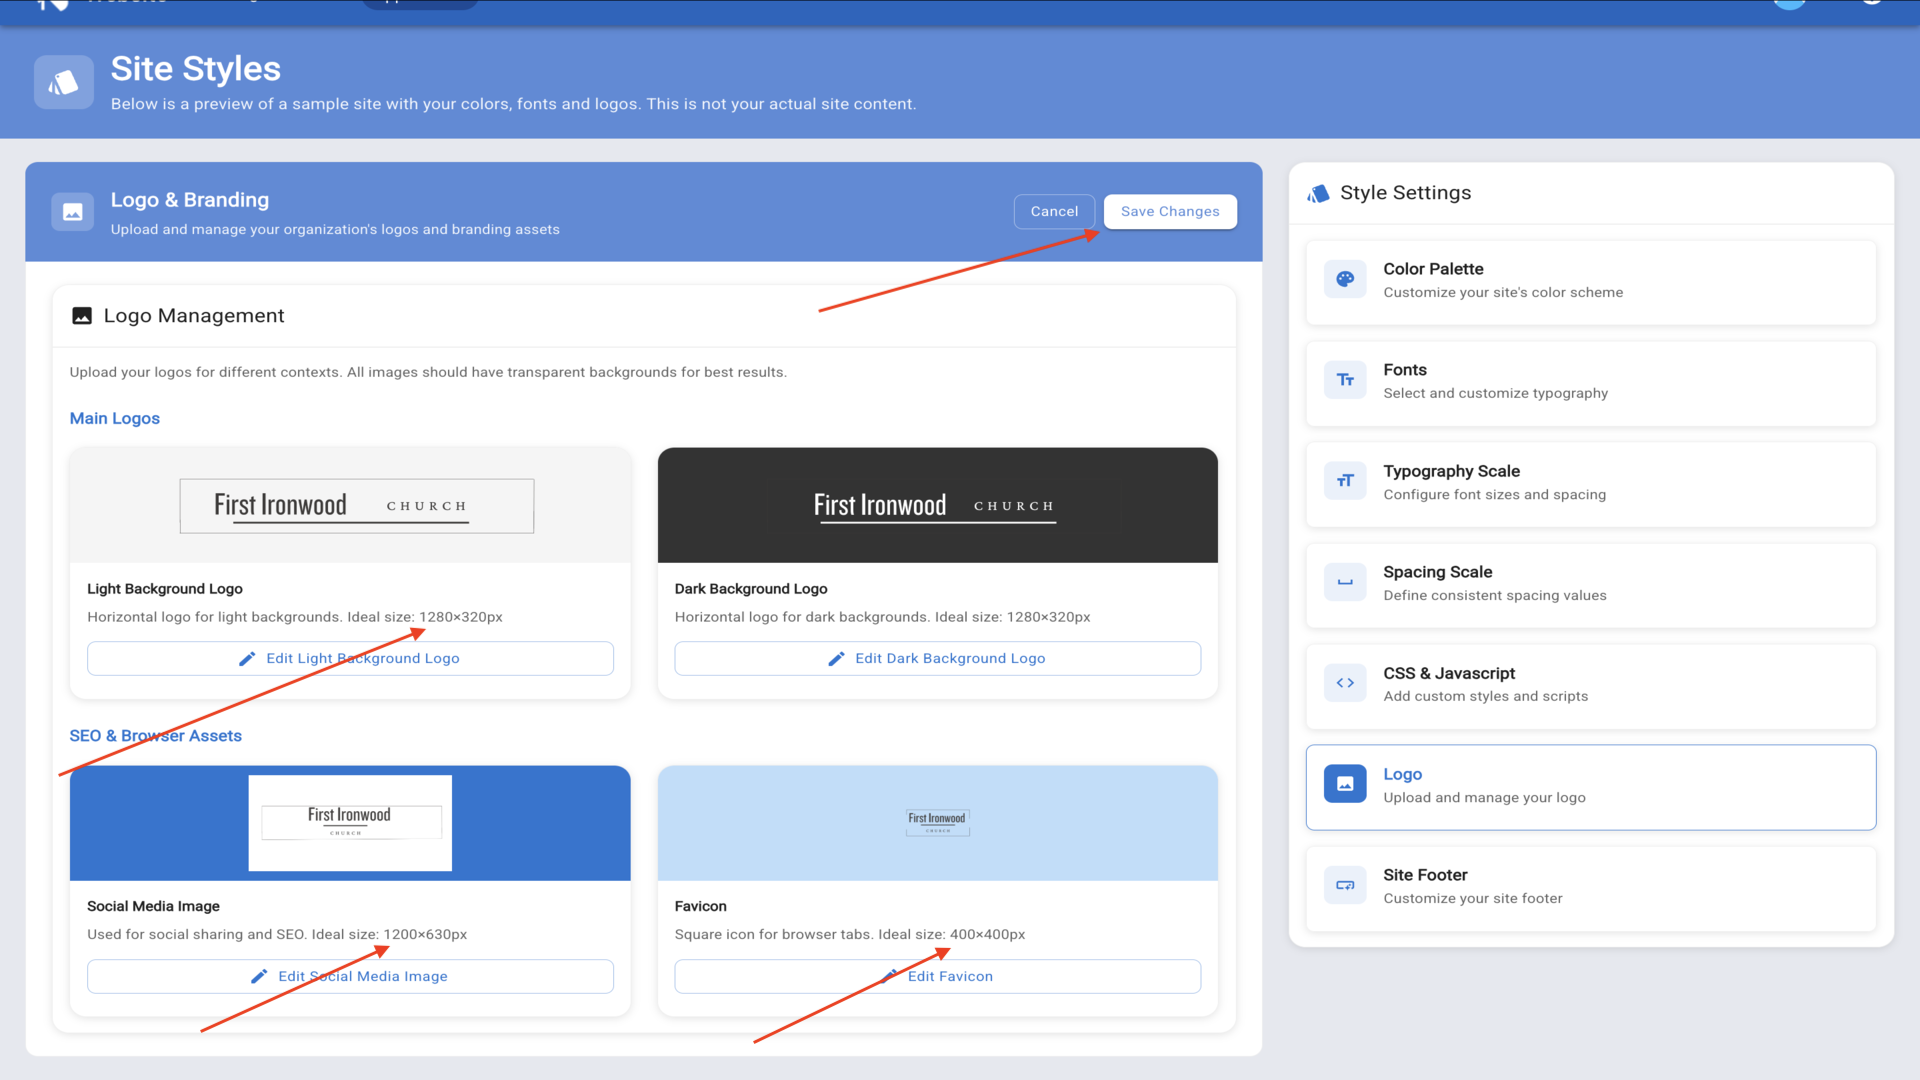Select the dark background logo preview
Screen dimensions: 1920x1080
point(937,506)
